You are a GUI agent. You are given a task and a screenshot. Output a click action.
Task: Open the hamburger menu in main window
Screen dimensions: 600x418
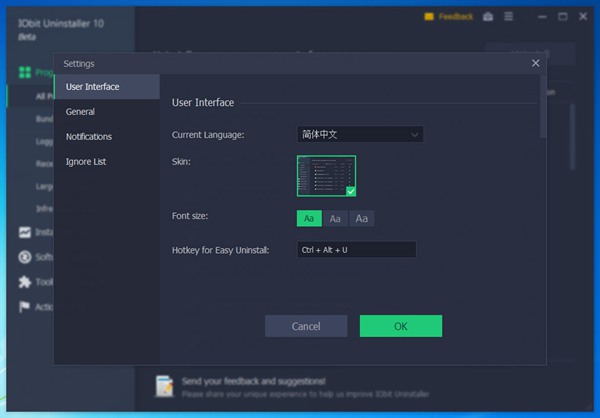coord(509,16)
